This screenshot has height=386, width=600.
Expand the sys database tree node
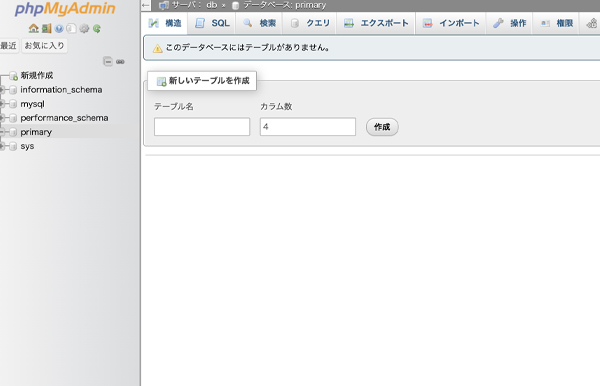pyautogui.click(x=2, y=146)
